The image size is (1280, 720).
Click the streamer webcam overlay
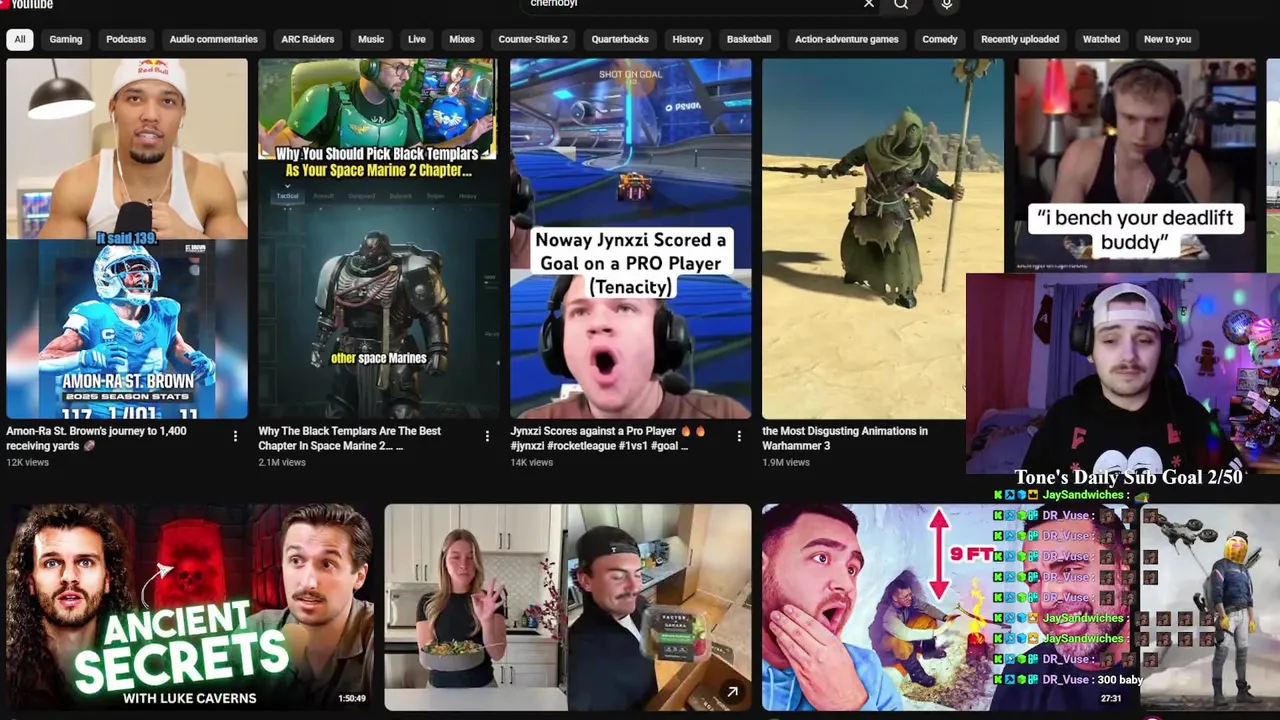coord(1122,372)
